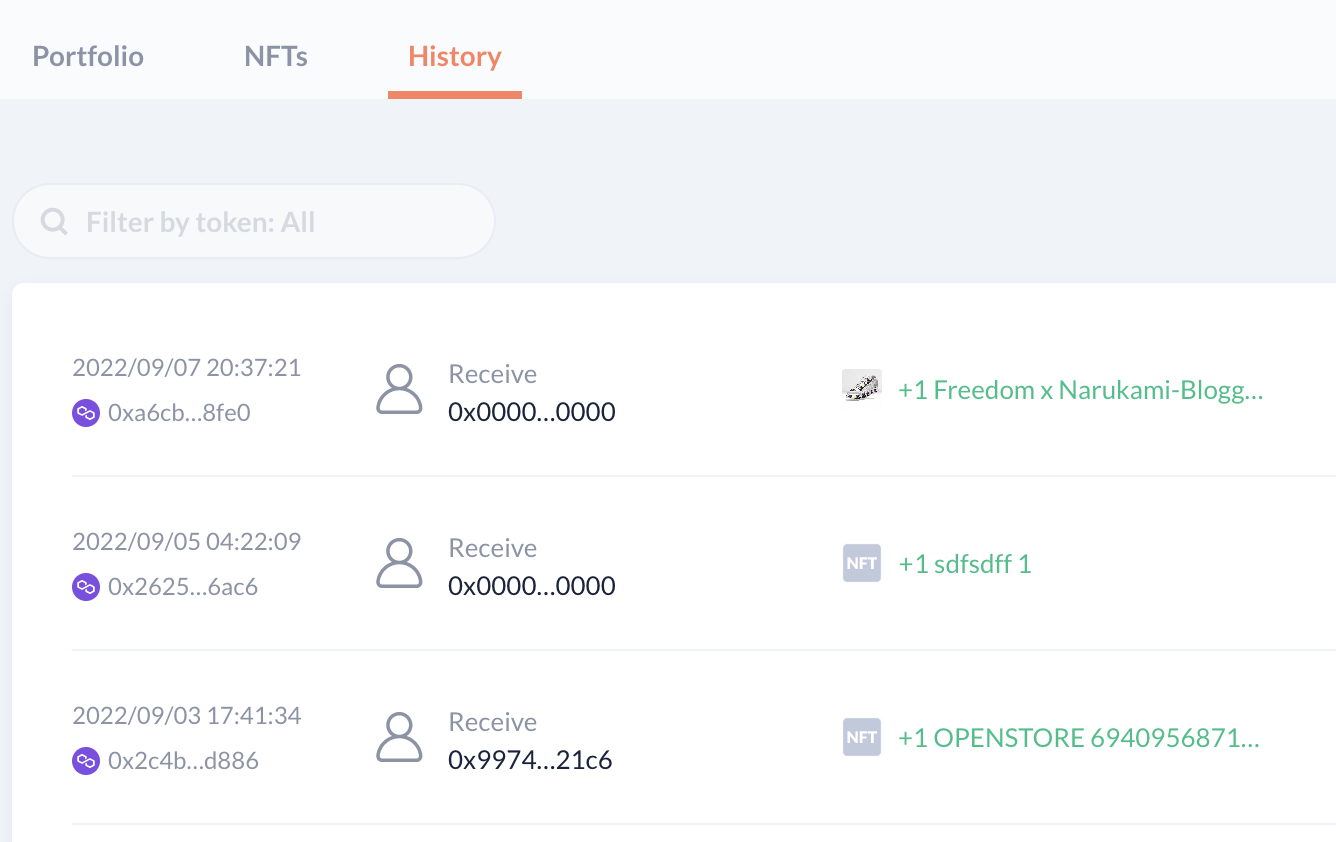The width and height of the screenshot is (1336, 842).
Task: Click NFT placeholder icon next to sdfsdff 1
Action: tap(861, 564)
